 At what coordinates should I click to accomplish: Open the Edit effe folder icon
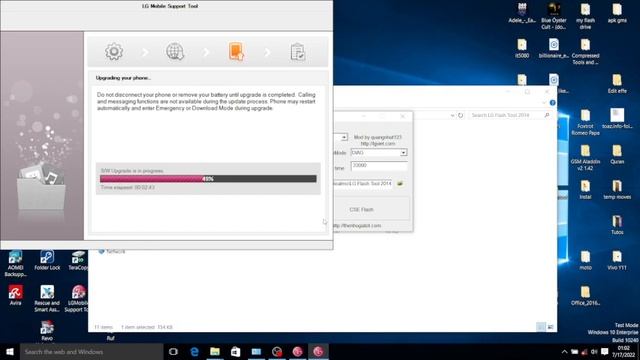click(617, 84)
